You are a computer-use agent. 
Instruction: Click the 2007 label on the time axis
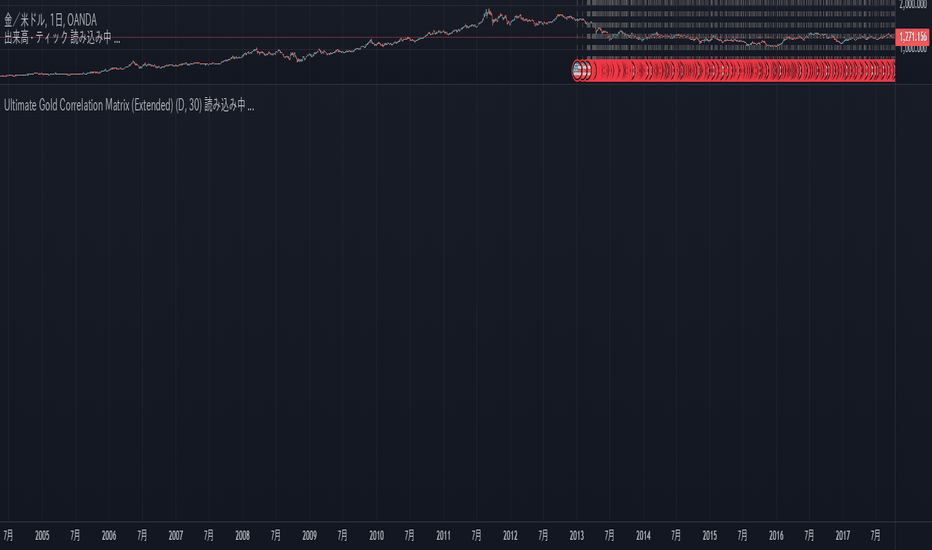pos(175,536)
